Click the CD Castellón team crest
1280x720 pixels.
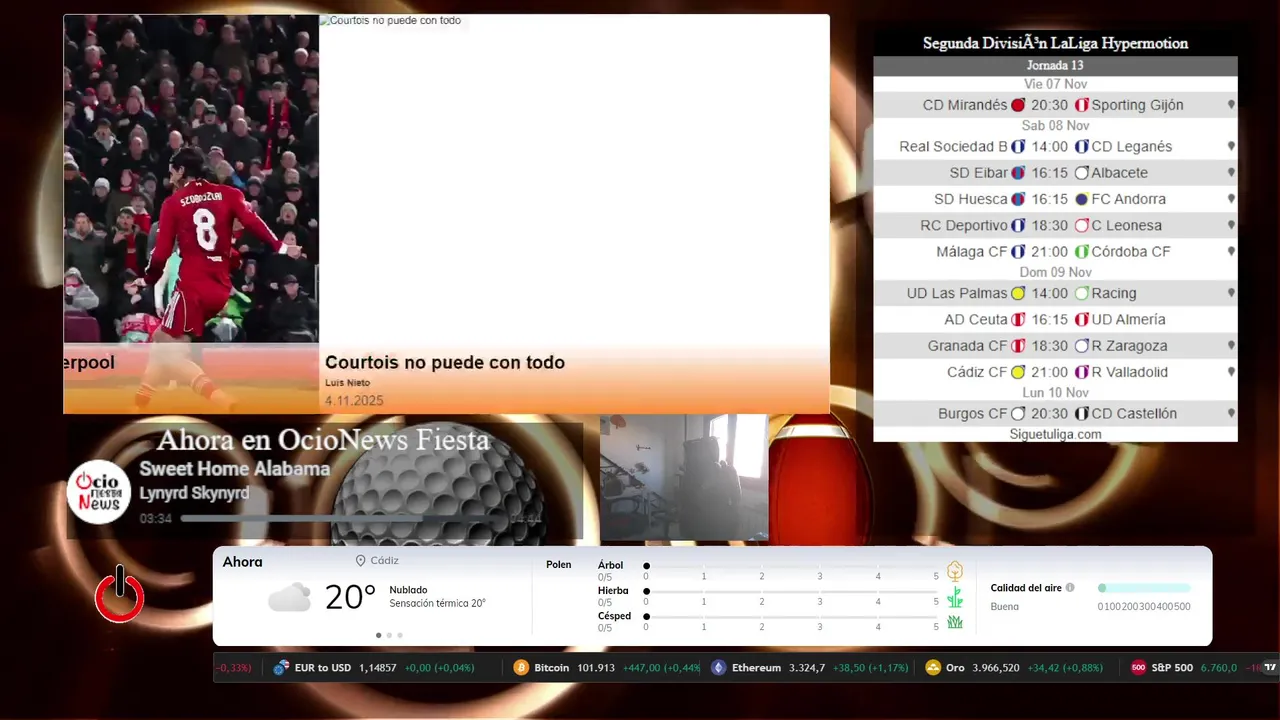pos(1081,414)
